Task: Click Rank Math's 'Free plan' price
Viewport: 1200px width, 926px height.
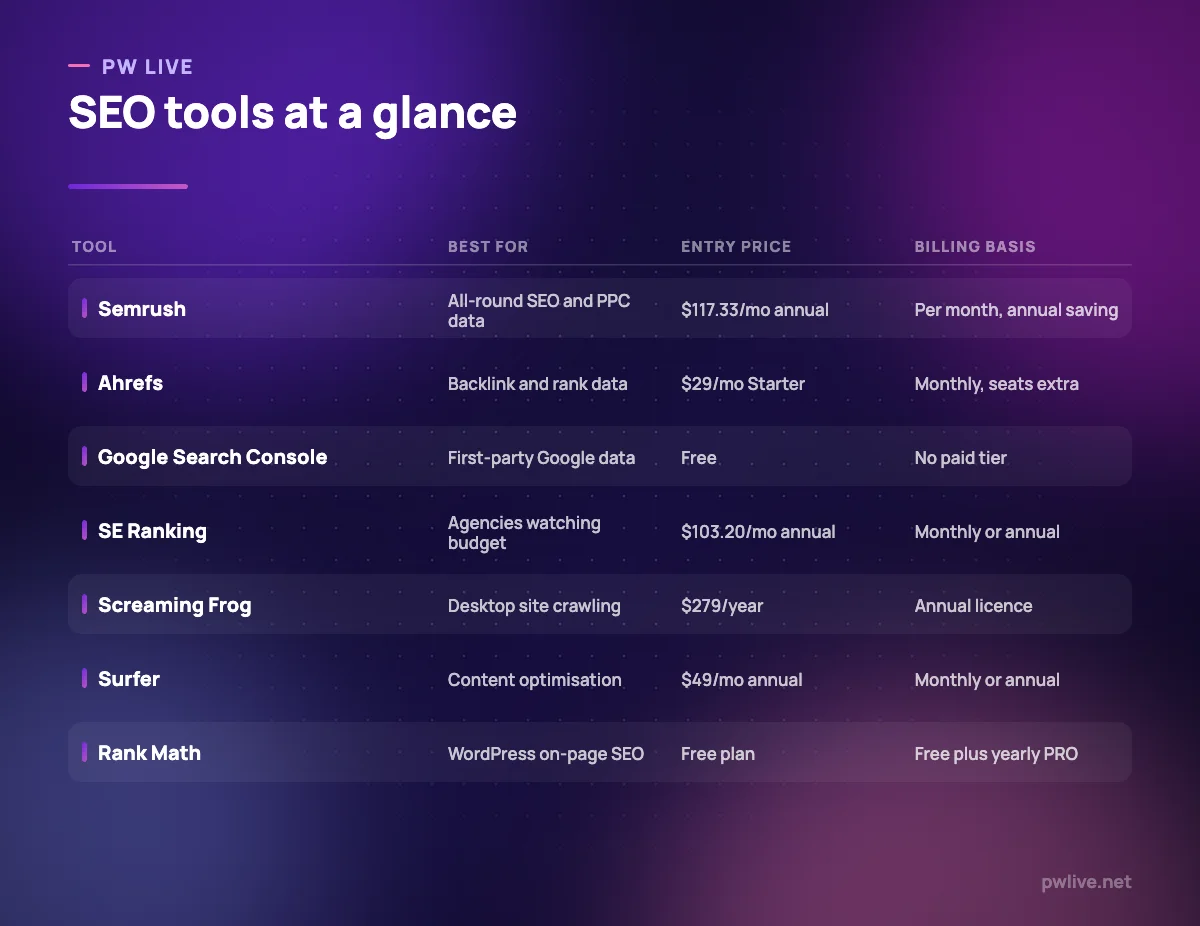Action: (718, 754)
